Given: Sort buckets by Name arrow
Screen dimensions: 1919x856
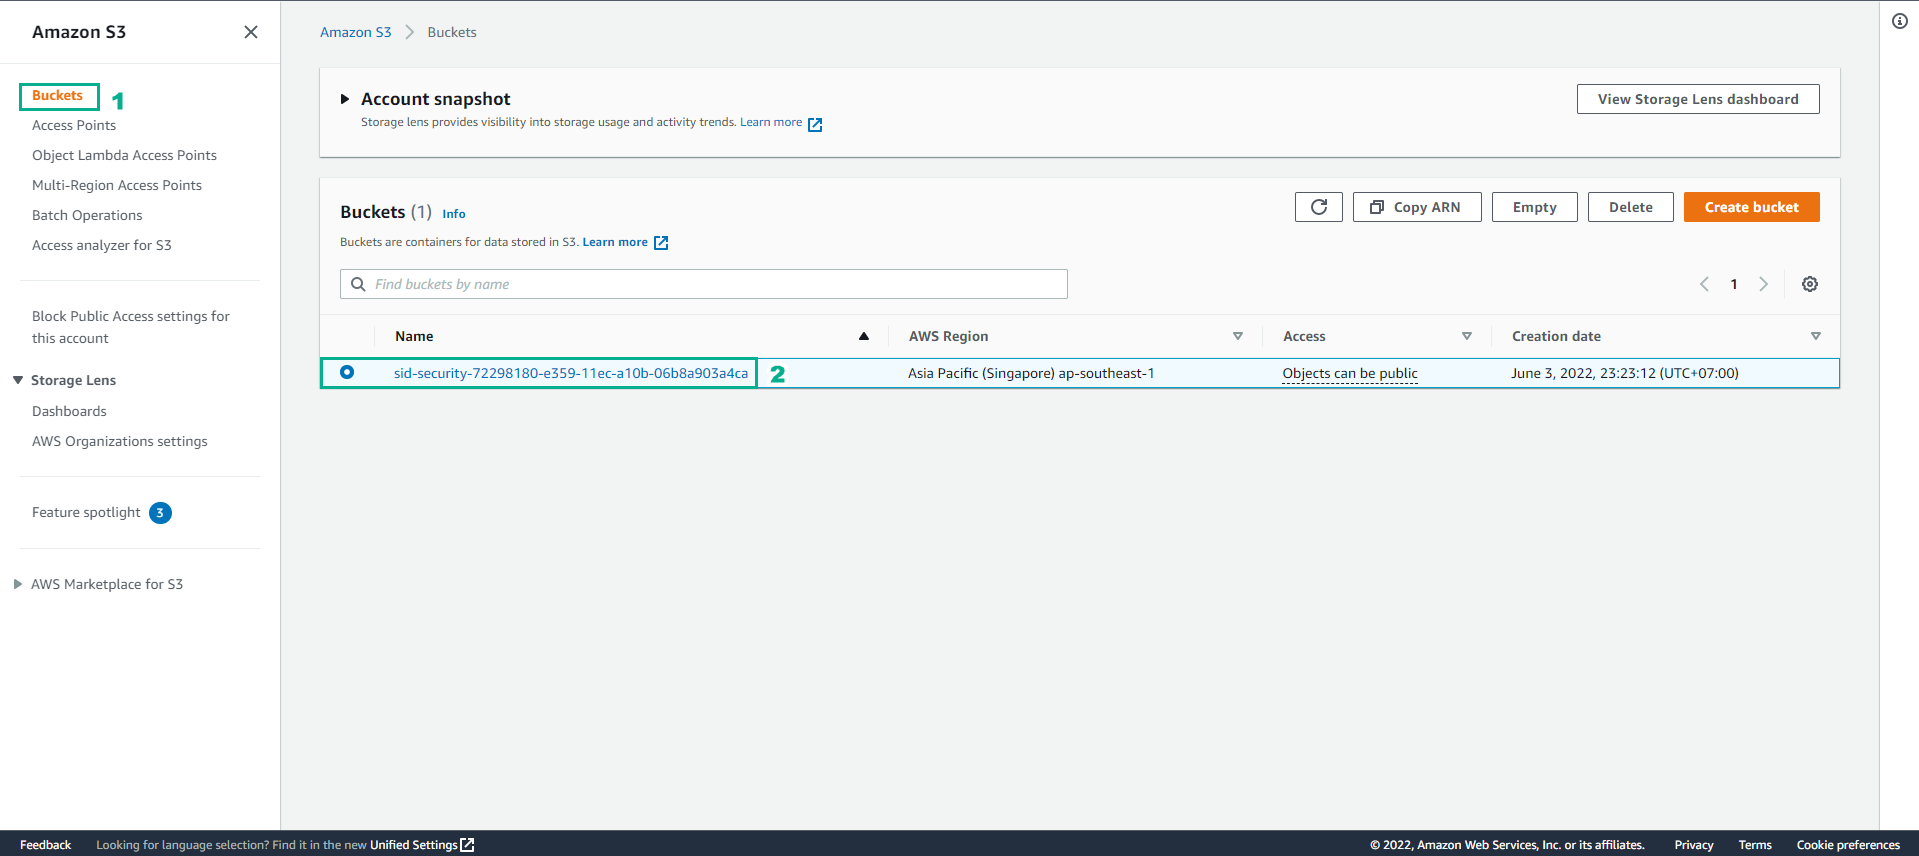Looking at the screenshot, I should pyautogui.click(x=864, y=336).
